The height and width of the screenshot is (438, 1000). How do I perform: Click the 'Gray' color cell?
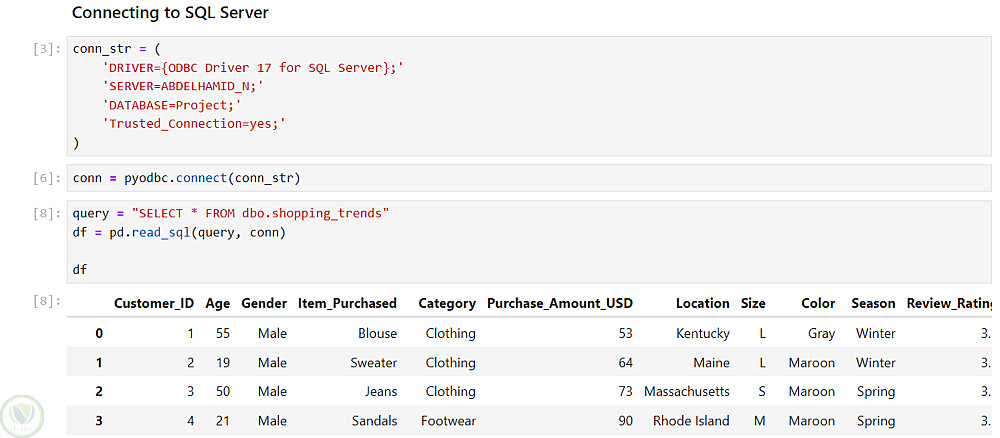coord(821,333)
